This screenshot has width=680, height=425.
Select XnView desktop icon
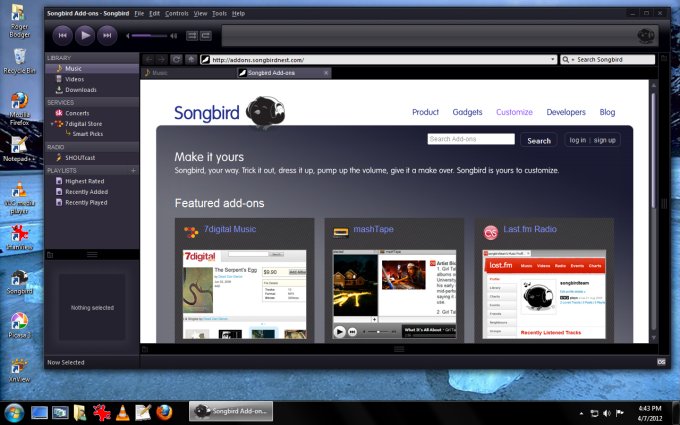click(19, 370)
